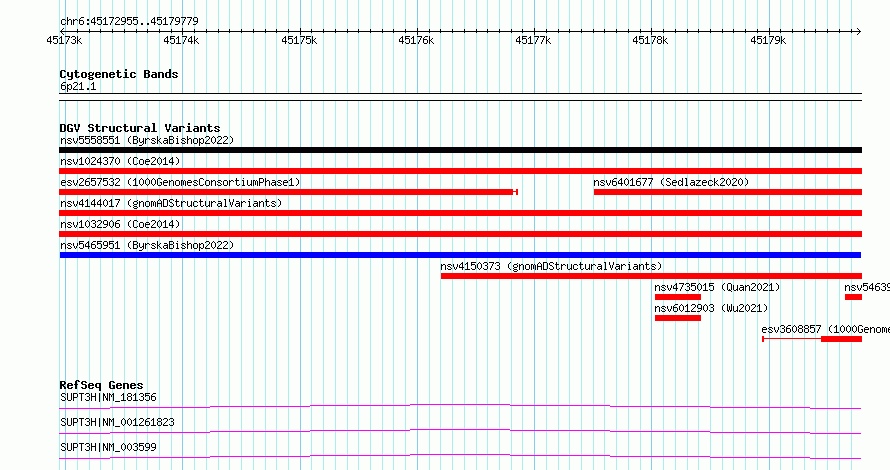Image resolution: width=890 pixels, height=470 pixels.
Task: Click the short red nsv6012903 bar
Action: (678, 318)
